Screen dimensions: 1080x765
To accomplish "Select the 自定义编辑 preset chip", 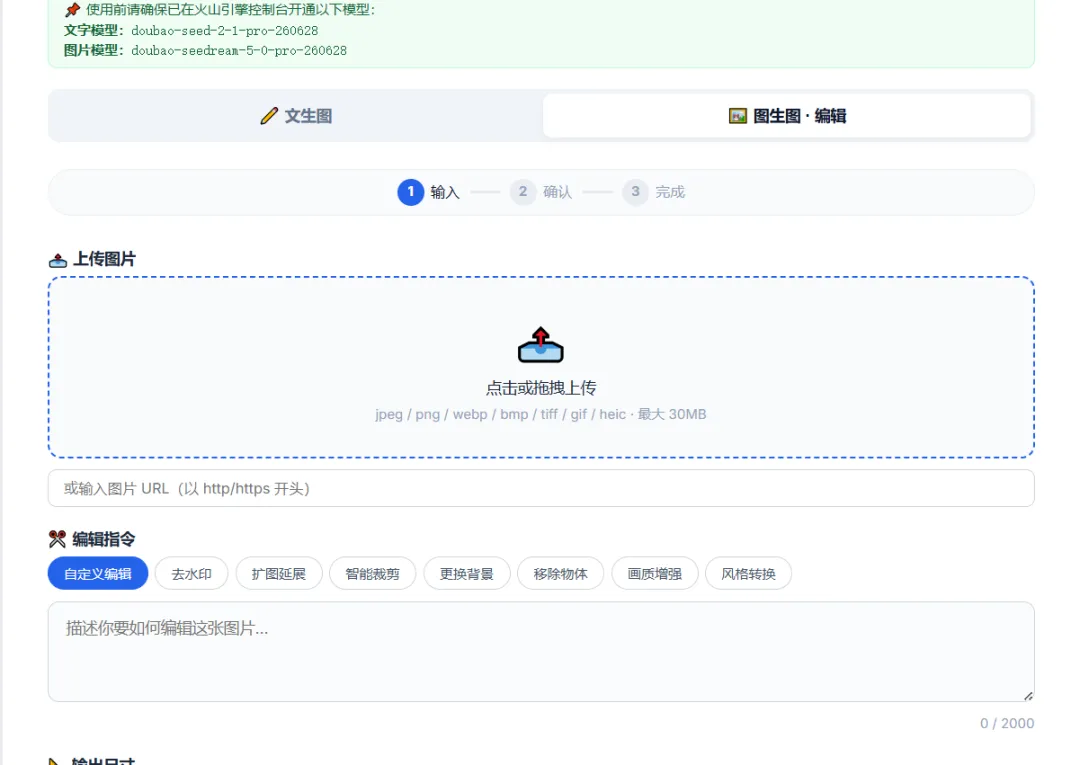I will (98, 574).
